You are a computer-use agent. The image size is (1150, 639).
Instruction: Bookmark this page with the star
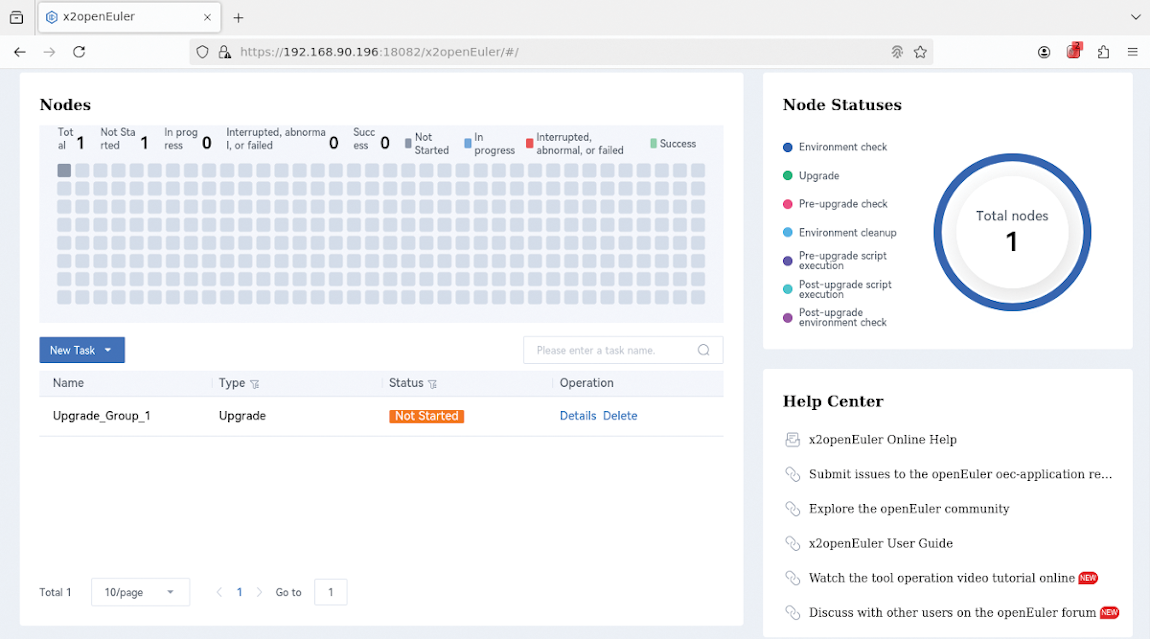coord(920,52)
